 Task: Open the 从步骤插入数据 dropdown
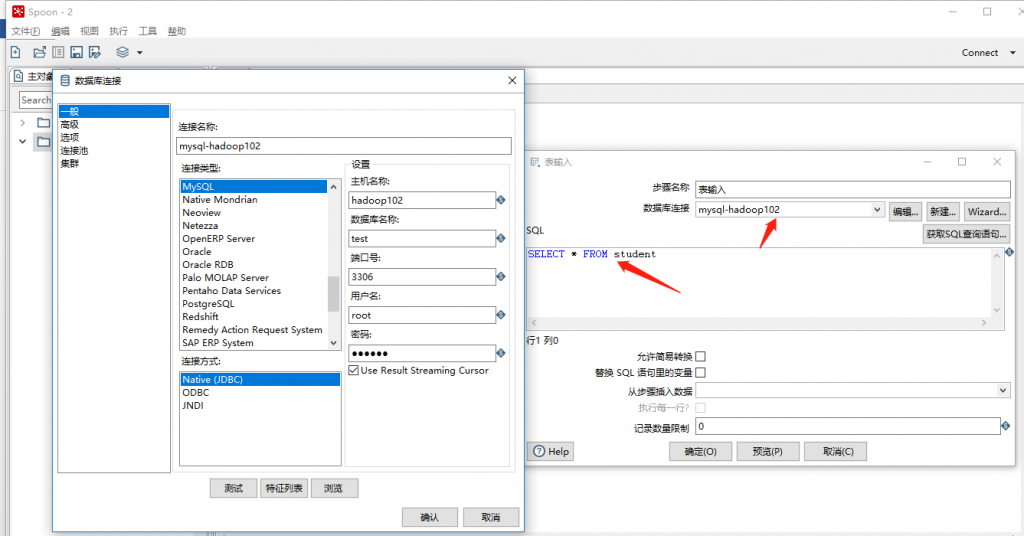(1002, 390)
